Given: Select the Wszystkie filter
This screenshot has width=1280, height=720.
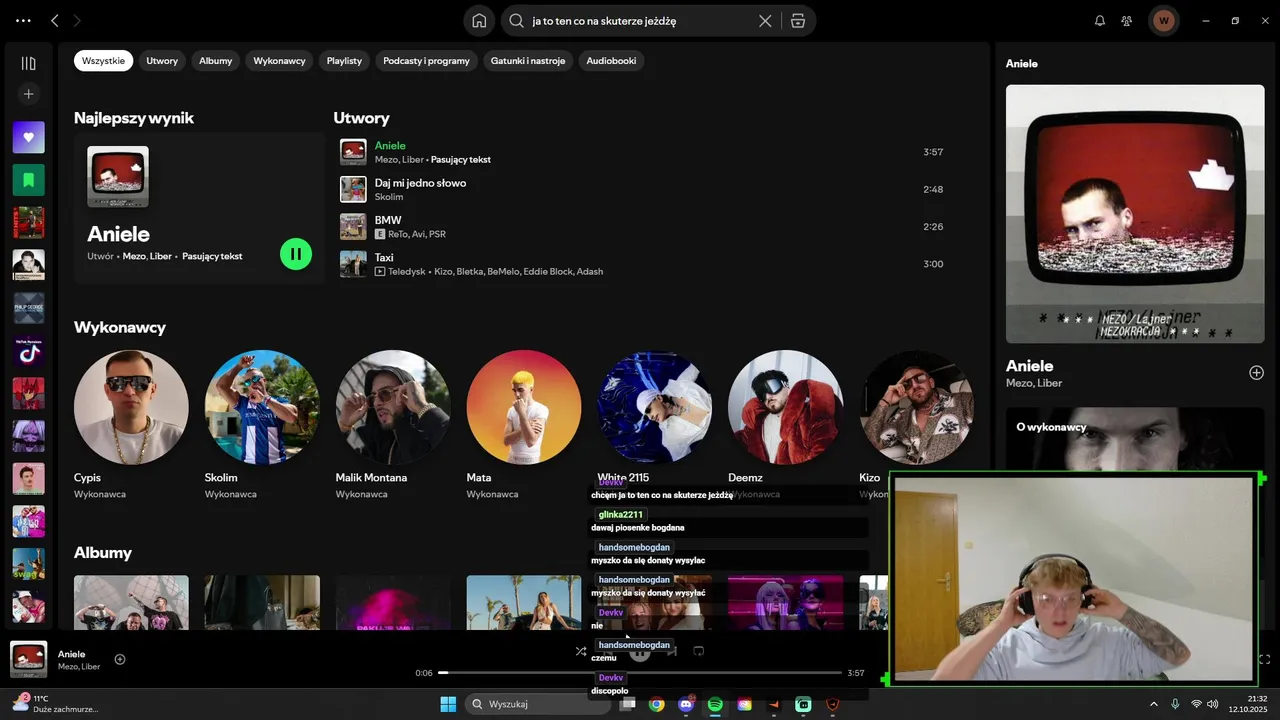Looking at the screenshot, I should click(104, 61).
